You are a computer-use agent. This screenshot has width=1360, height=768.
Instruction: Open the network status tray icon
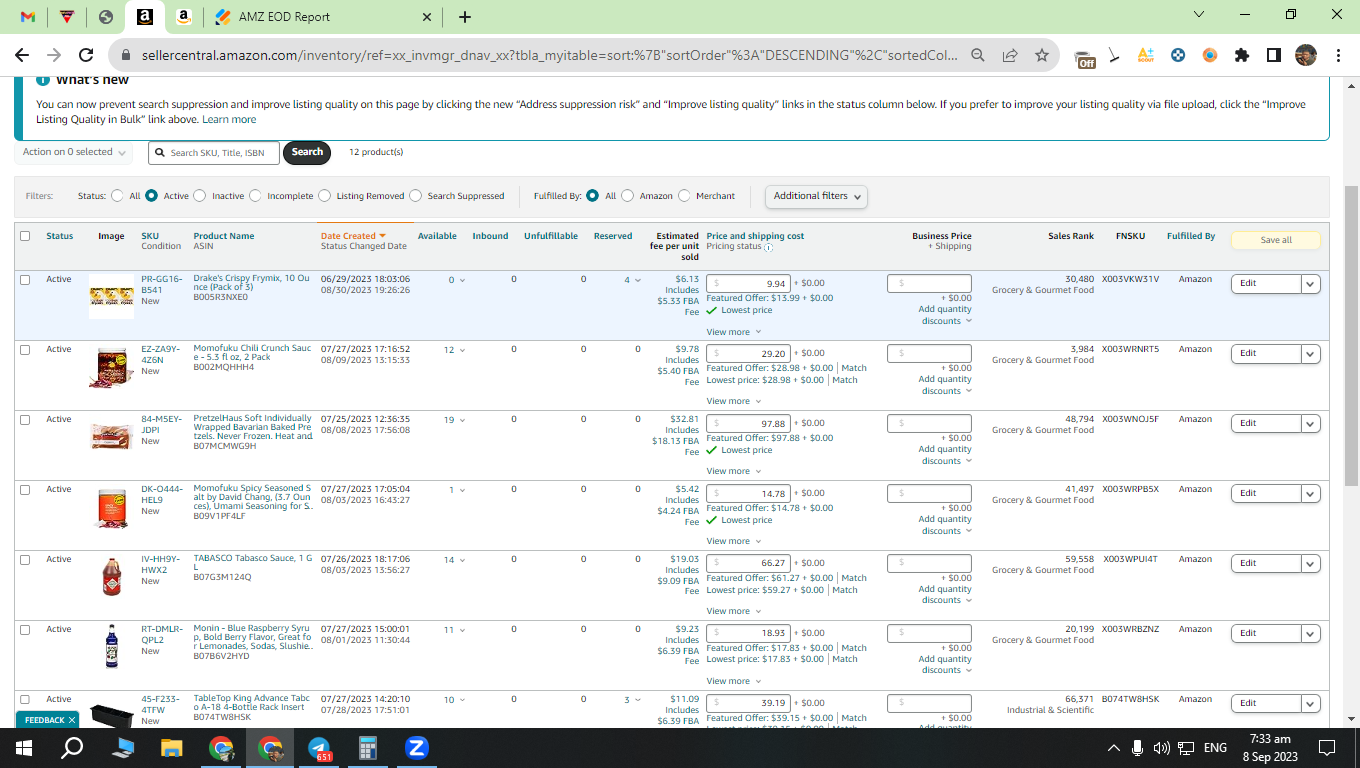click(x=1187, y=747)
